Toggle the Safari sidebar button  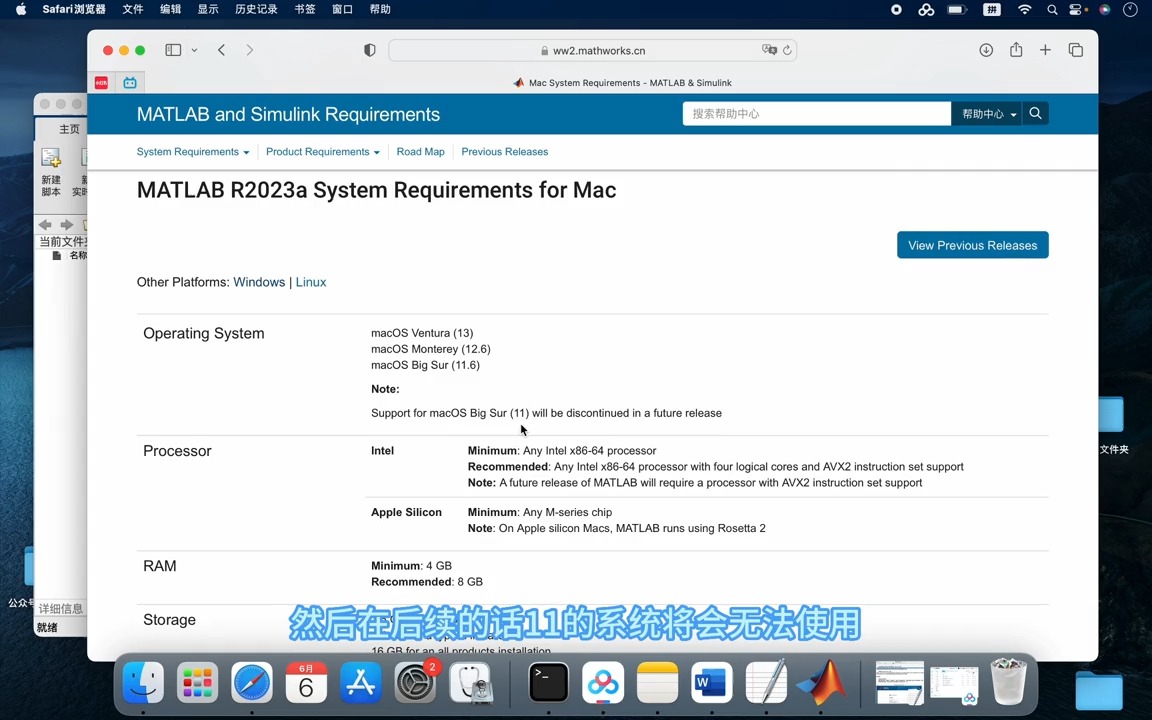click(x=173, y=50)
